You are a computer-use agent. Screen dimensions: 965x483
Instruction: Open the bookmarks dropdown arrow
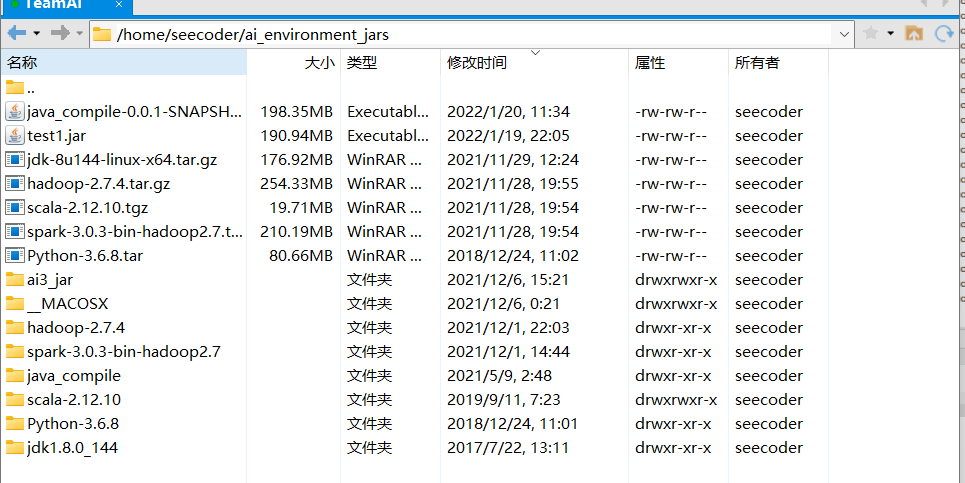click(890, 33)
